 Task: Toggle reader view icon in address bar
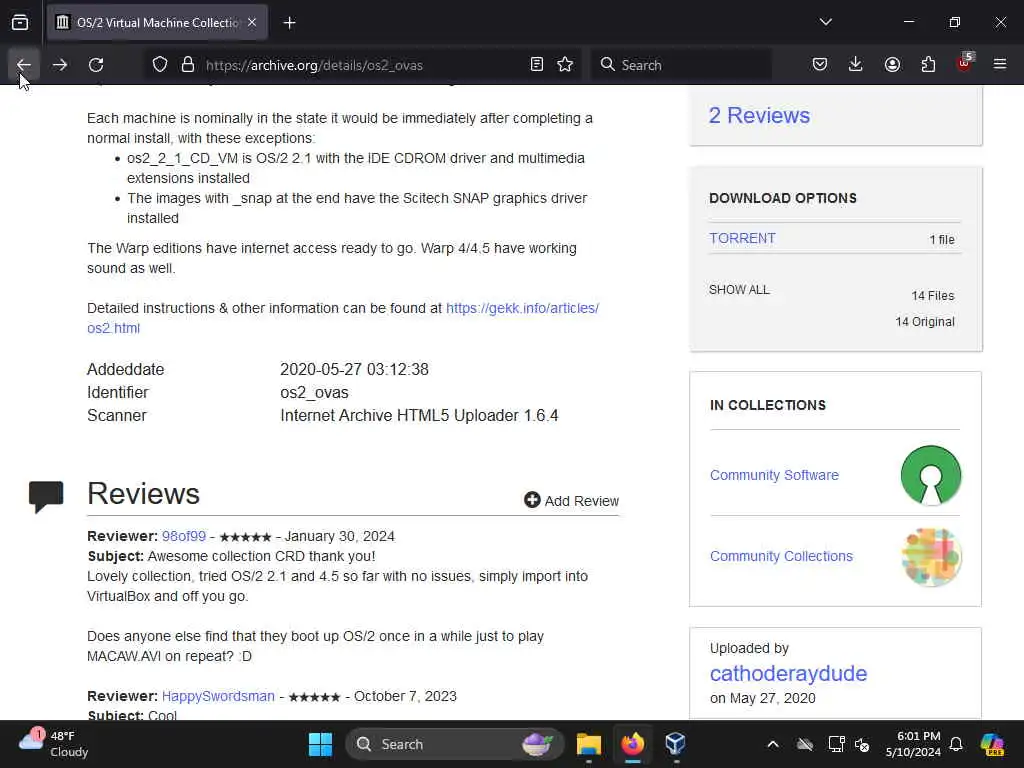(x=536, y=65)
